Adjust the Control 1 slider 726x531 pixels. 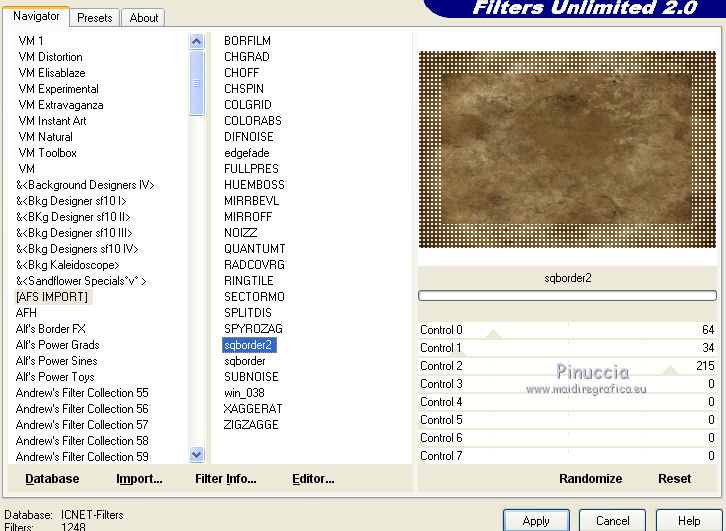(567, 348)
